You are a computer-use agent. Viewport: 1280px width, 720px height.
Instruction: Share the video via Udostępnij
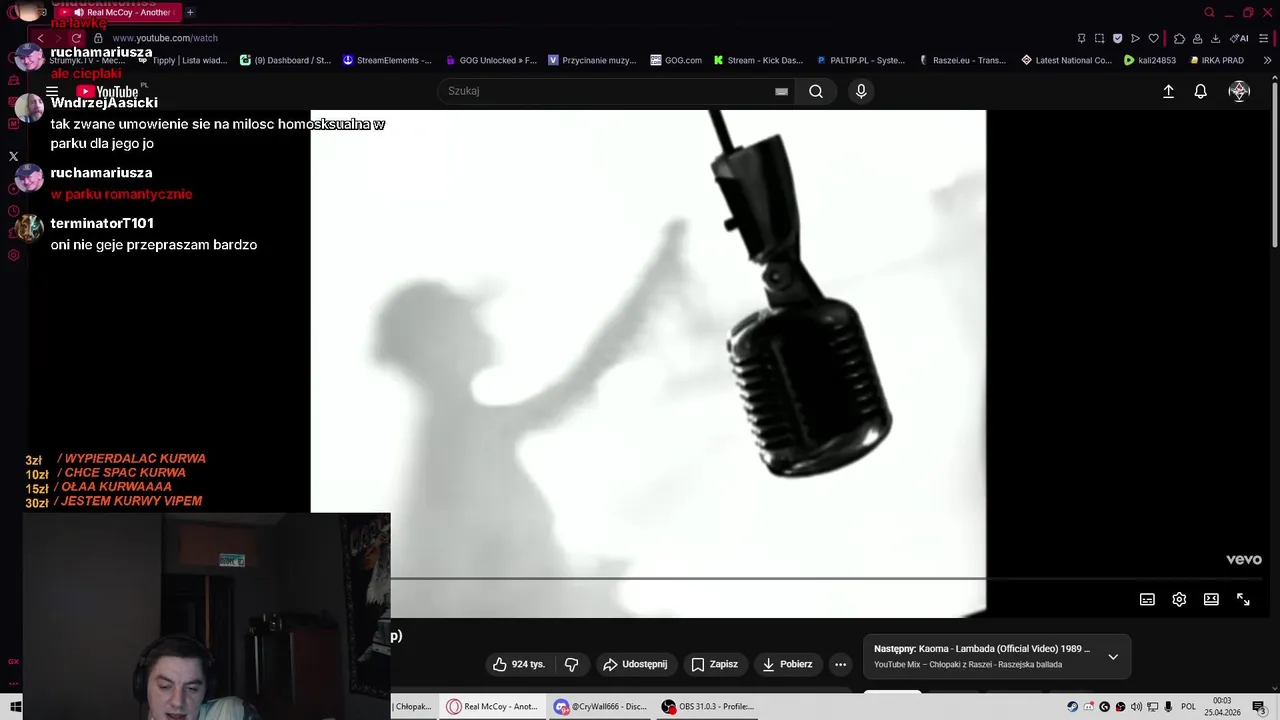pos(636,664)
